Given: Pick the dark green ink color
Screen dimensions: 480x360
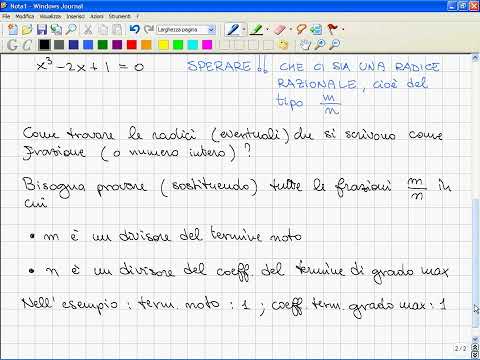Looking at the screenshot, I should pos(103,45).
